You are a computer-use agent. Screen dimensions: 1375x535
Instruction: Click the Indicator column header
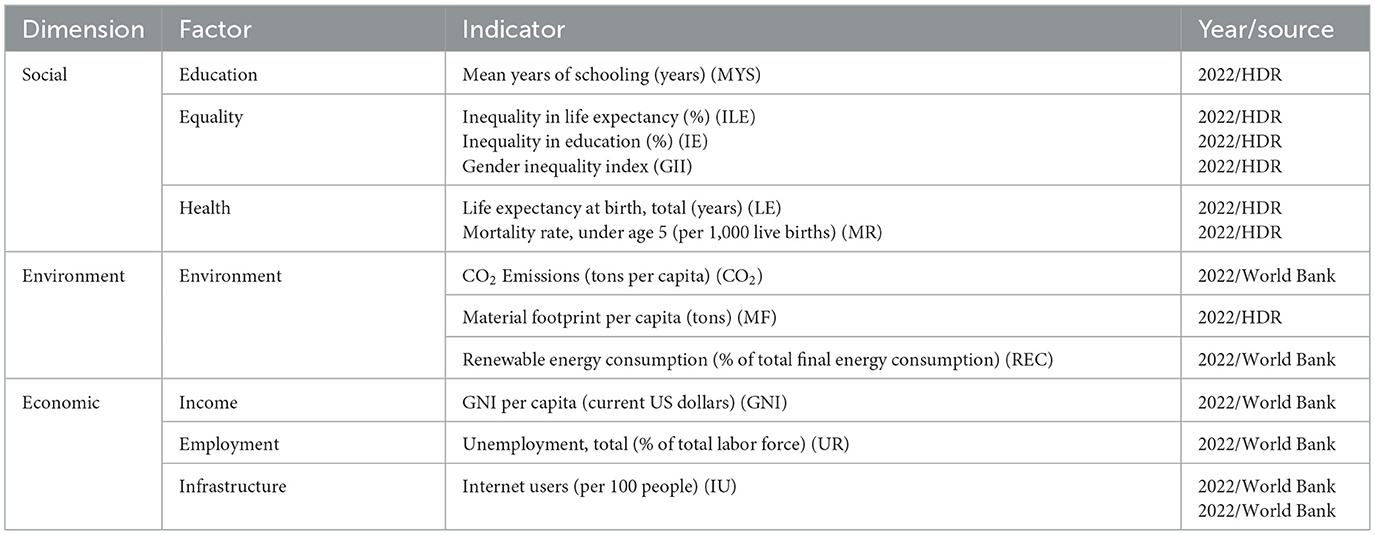(513, 29)
